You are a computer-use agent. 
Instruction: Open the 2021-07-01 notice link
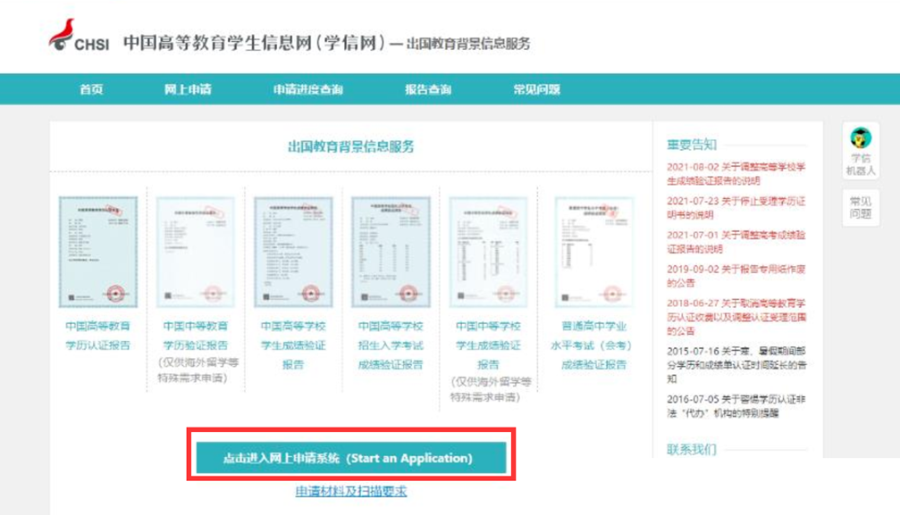pyautogui.click(x=736, y=242)
